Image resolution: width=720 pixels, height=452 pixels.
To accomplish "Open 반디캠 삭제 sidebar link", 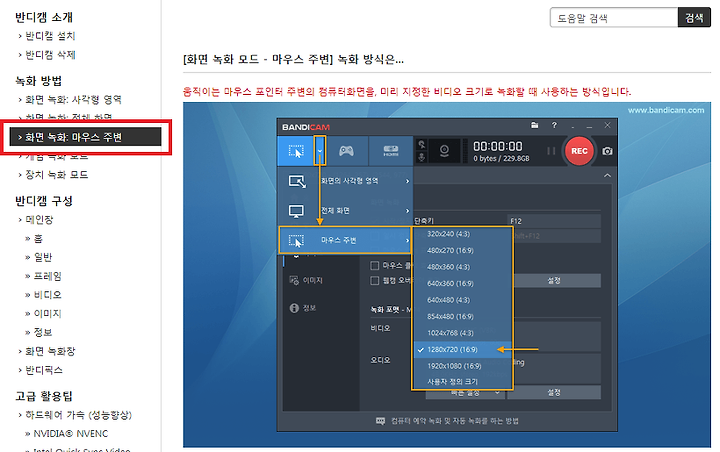I will (x=50, y=55).
